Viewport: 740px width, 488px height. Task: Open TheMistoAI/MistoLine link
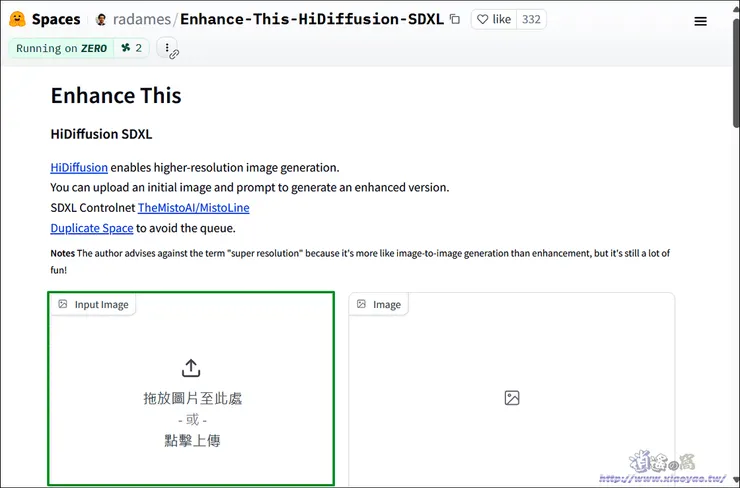click(193, 208)
